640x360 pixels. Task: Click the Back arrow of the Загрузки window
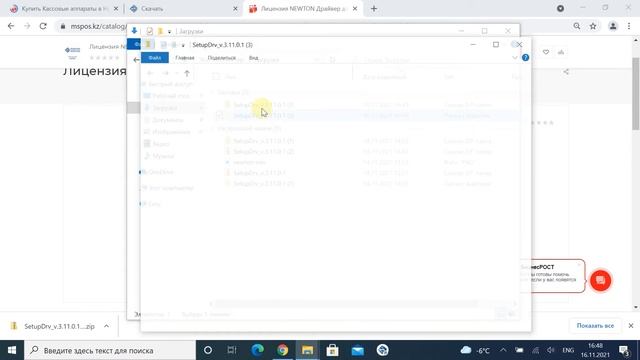pos(136,60)
